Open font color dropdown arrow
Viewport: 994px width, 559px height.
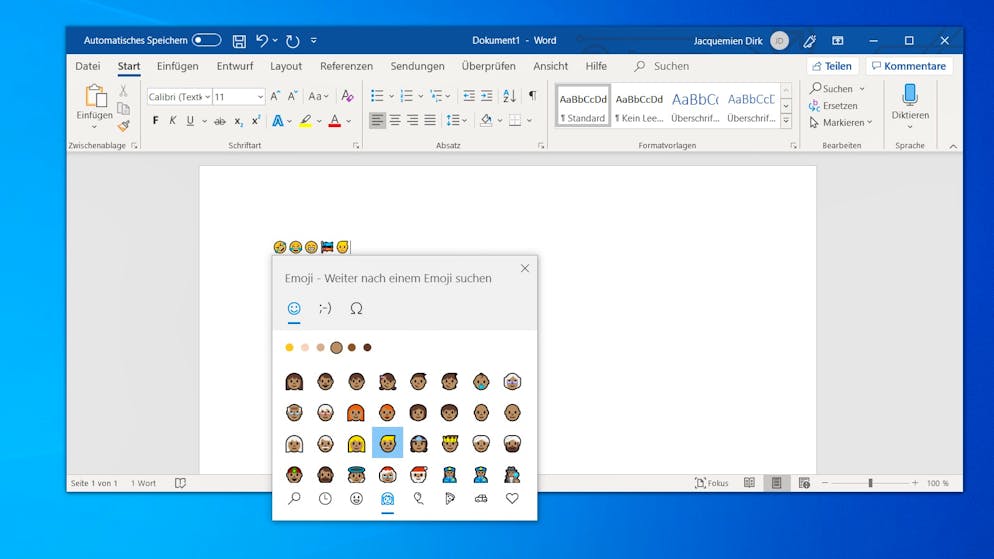pos(349,121)
